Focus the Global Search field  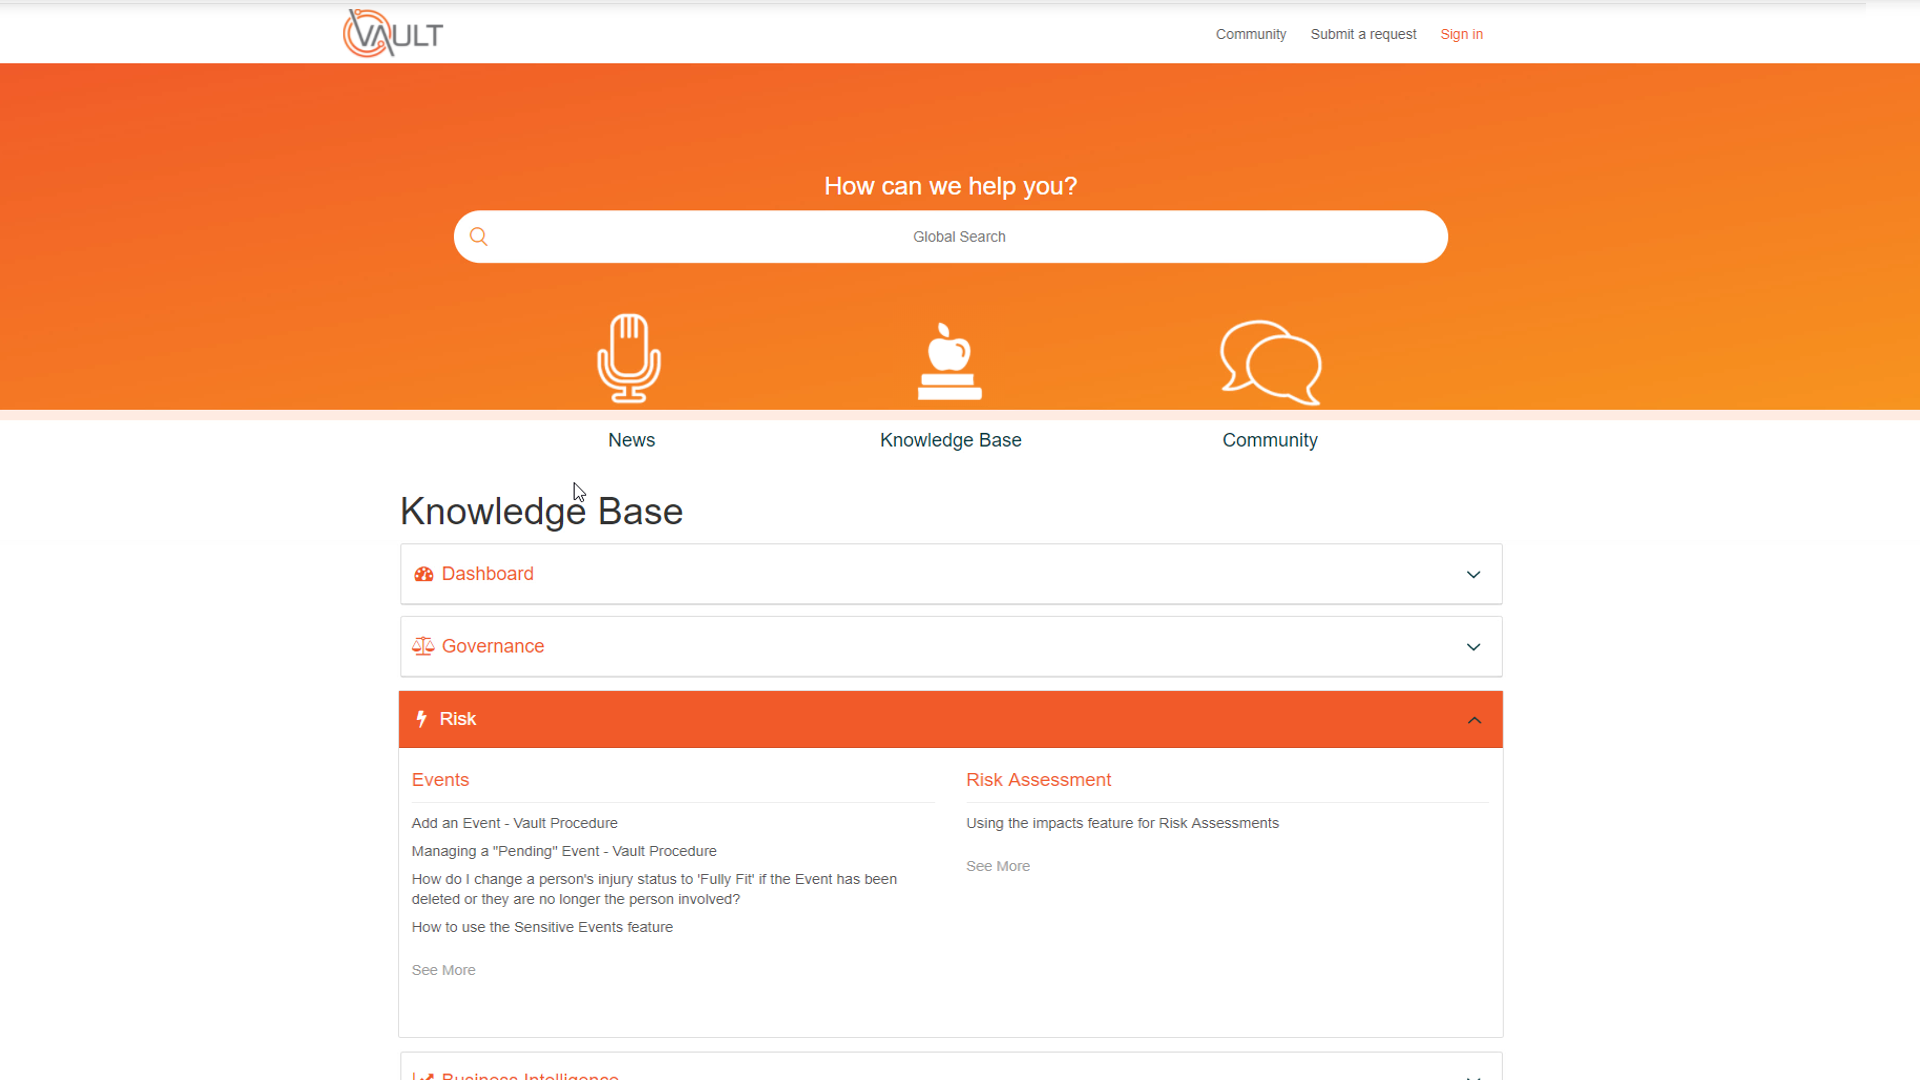click(x=951, y=237)
